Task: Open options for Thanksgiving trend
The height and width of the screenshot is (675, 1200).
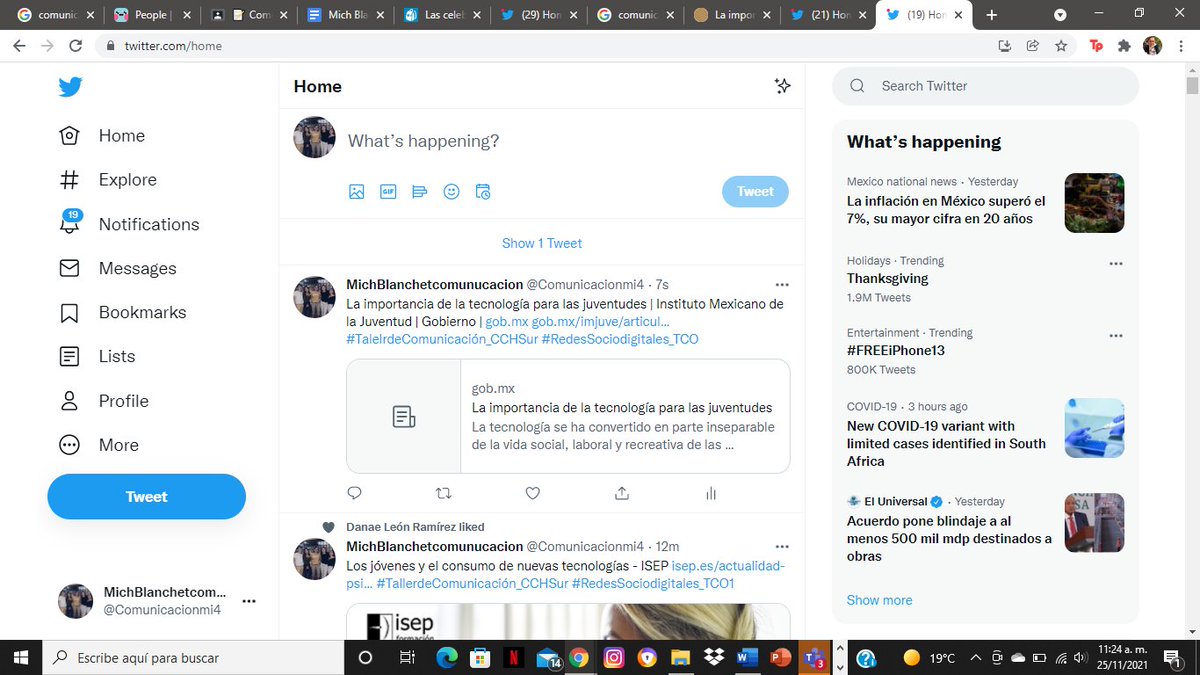Action: [1116, 264]
